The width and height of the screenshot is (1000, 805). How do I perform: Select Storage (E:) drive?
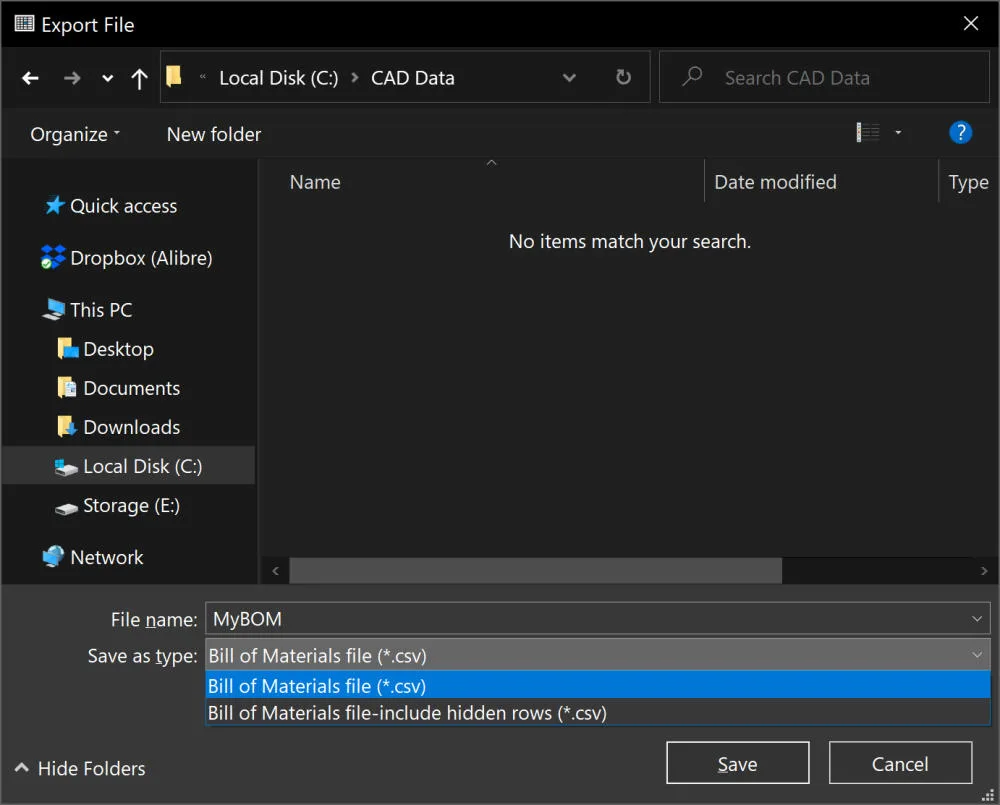click(x=117, y=506)
